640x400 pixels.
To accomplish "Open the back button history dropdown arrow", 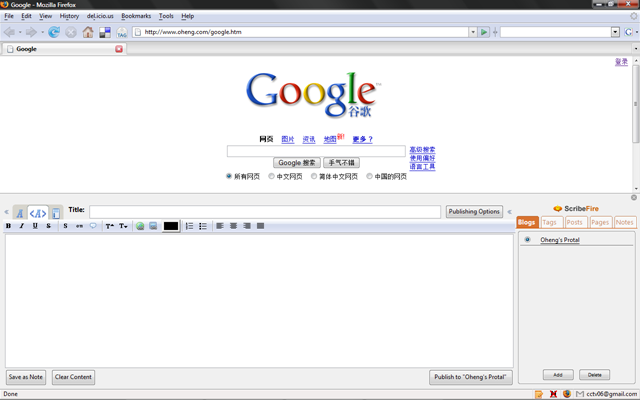I will pos(21,32).
